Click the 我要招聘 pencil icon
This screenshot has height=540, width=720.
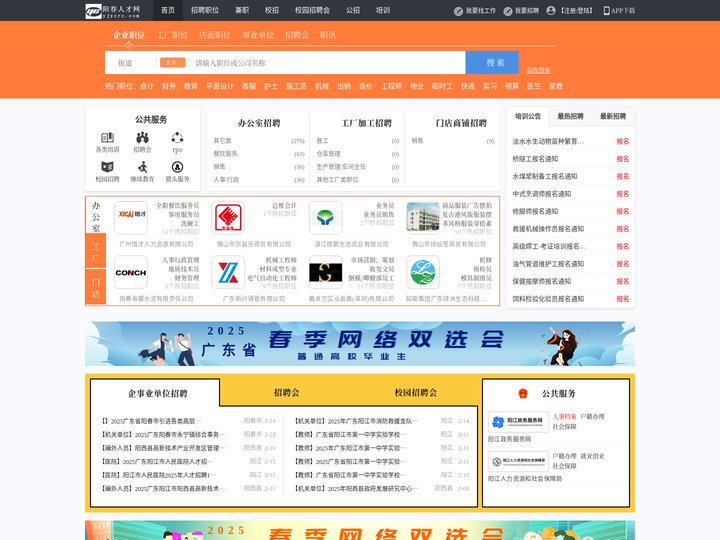(507, 11)
